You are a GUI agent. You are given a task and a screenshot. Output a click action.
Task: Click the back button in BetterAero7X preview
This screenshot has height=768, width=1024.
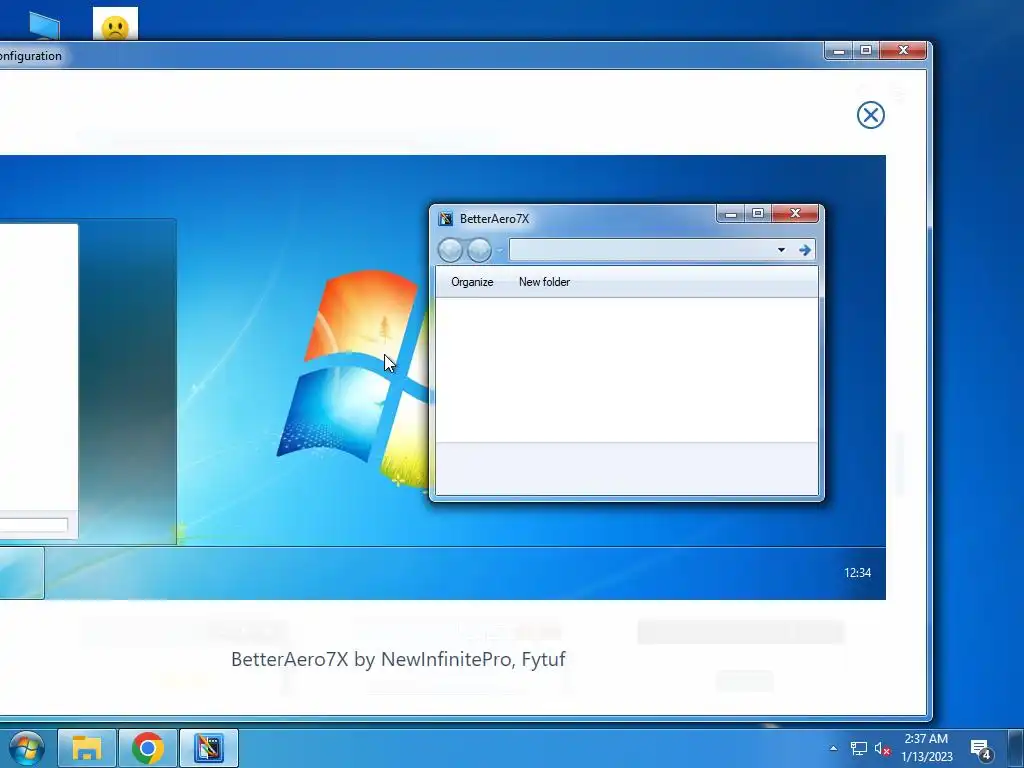click(450, 250)
